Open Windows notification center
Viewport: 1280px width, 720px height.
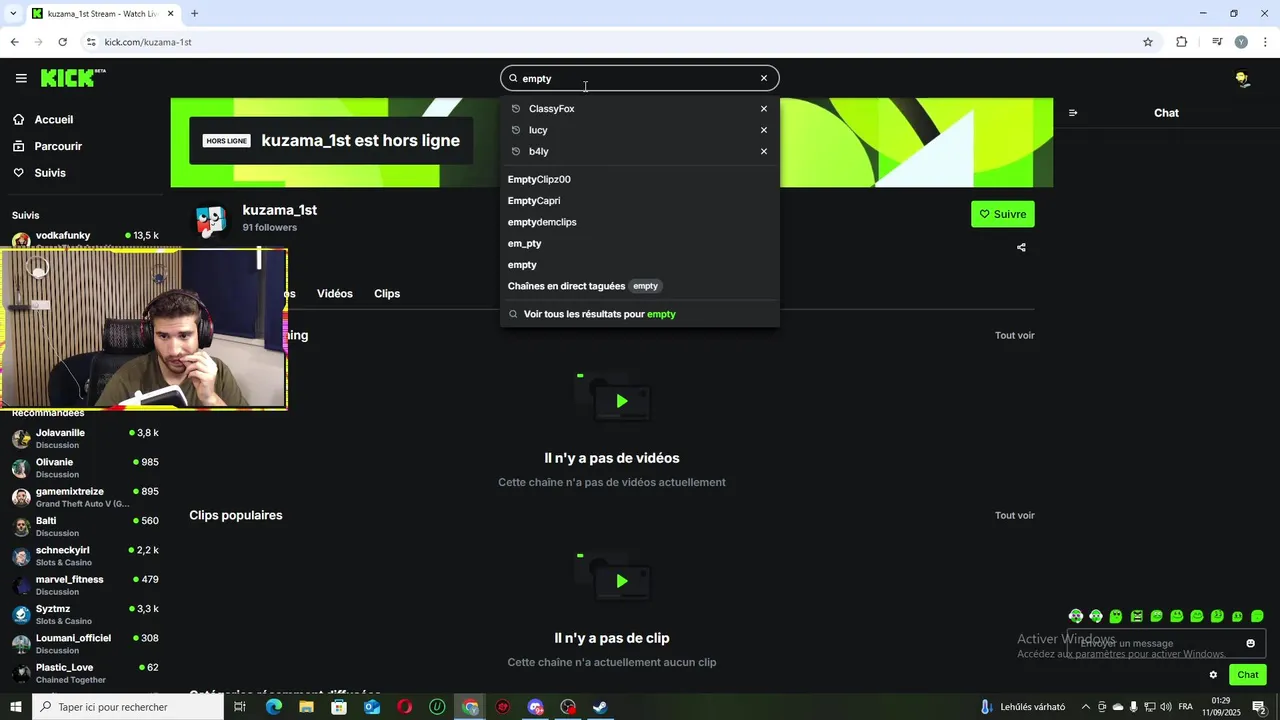[1259, 707]
